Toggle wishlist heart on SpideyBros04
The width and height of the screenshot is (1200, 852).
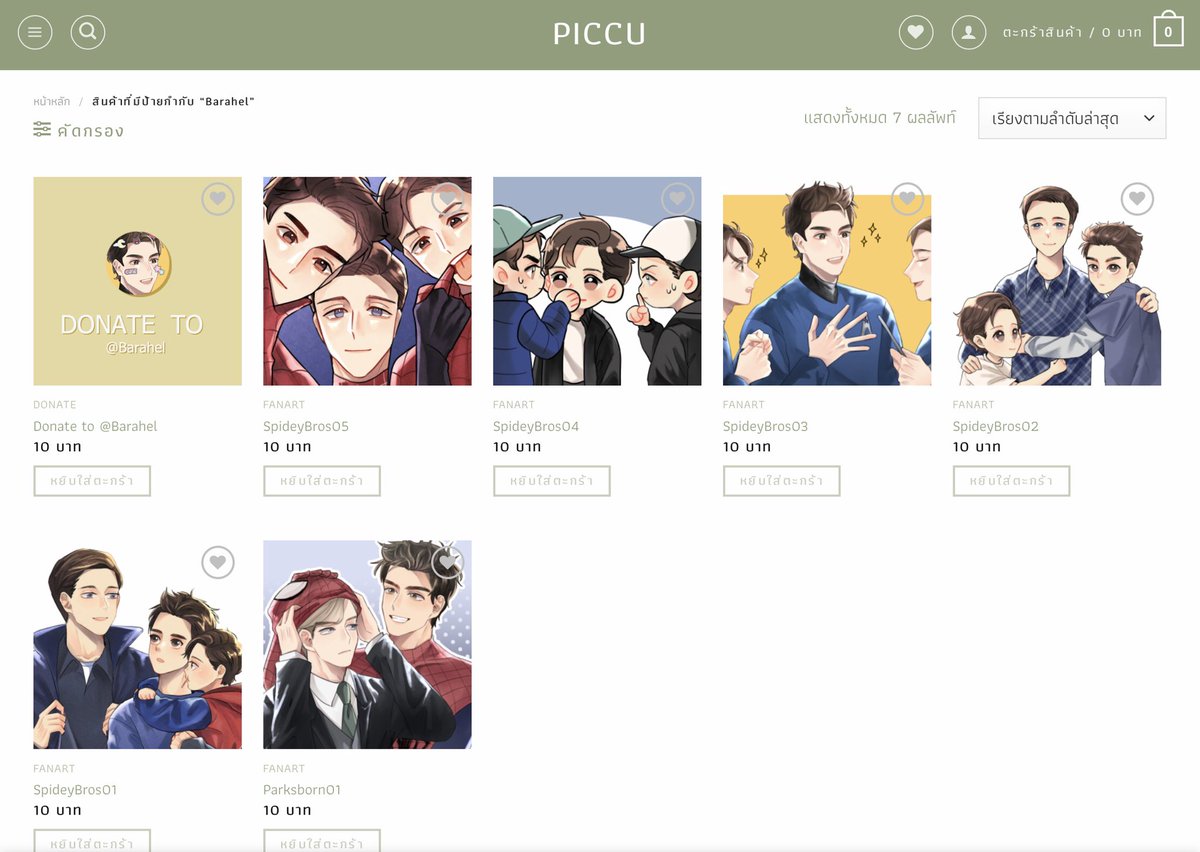(x=678, y=199)
